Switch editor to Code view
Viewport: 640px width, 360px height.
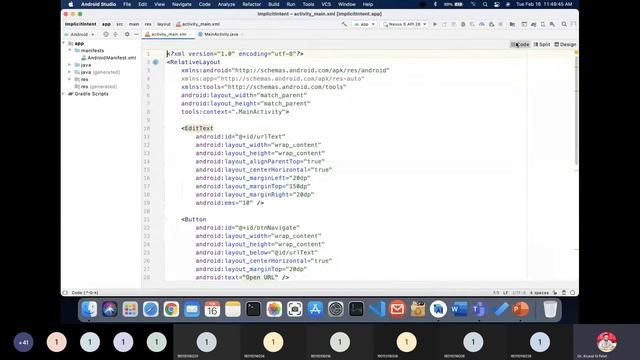520,44
